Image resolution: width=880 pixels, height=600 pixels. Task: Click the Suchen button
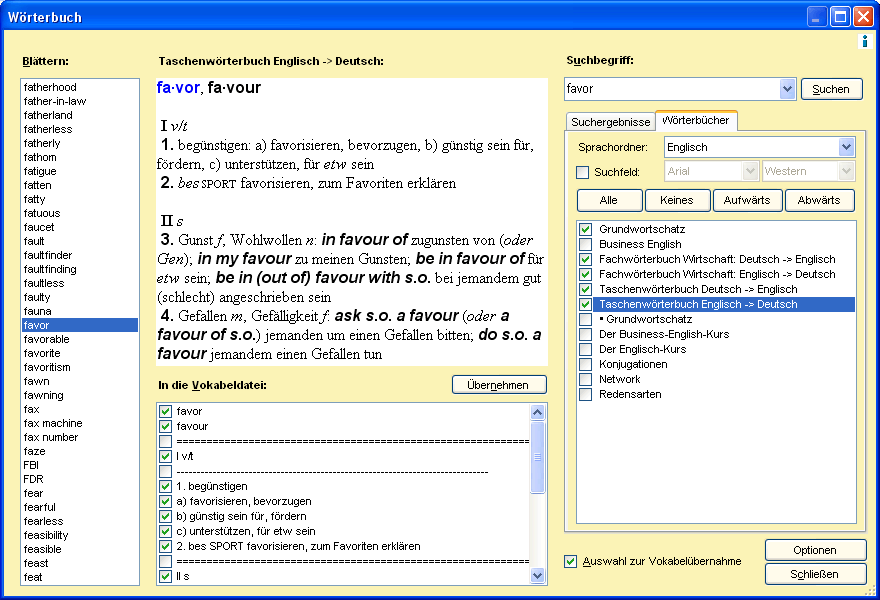(831, 89)
